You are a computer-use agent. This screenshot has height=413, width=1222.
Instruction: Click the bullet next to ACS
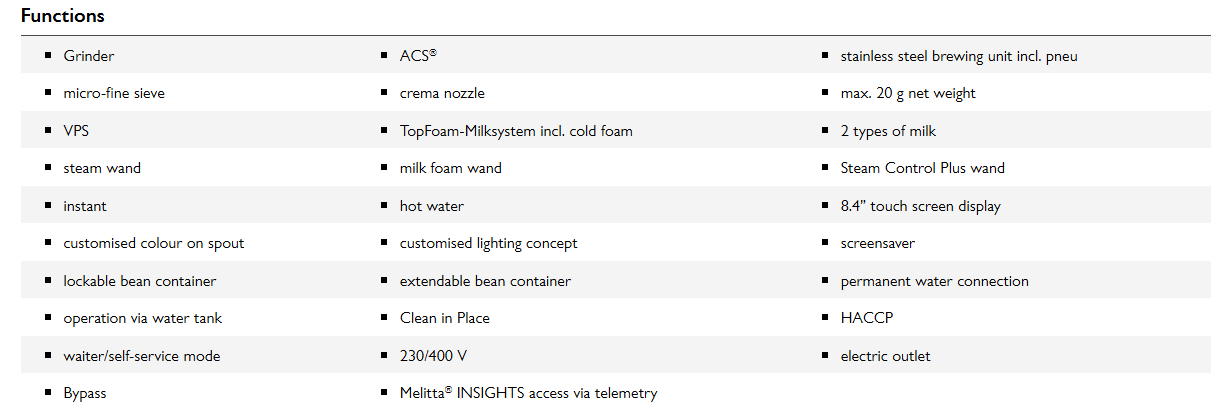pyautogui.click(x=385, y=55)
